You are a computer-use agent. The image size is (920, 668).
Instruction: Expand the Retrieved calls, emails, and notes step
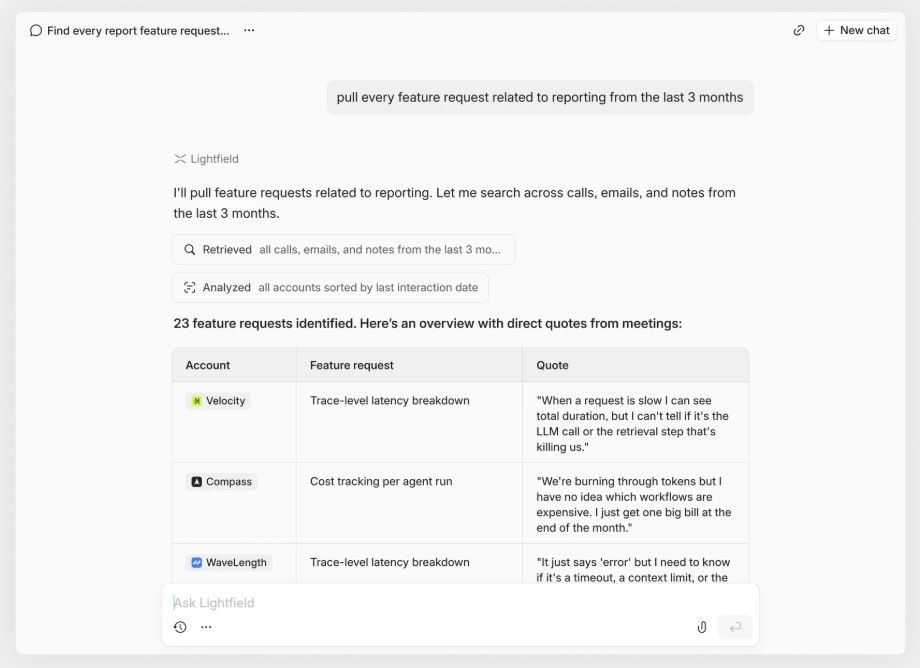tap(343, 250)
